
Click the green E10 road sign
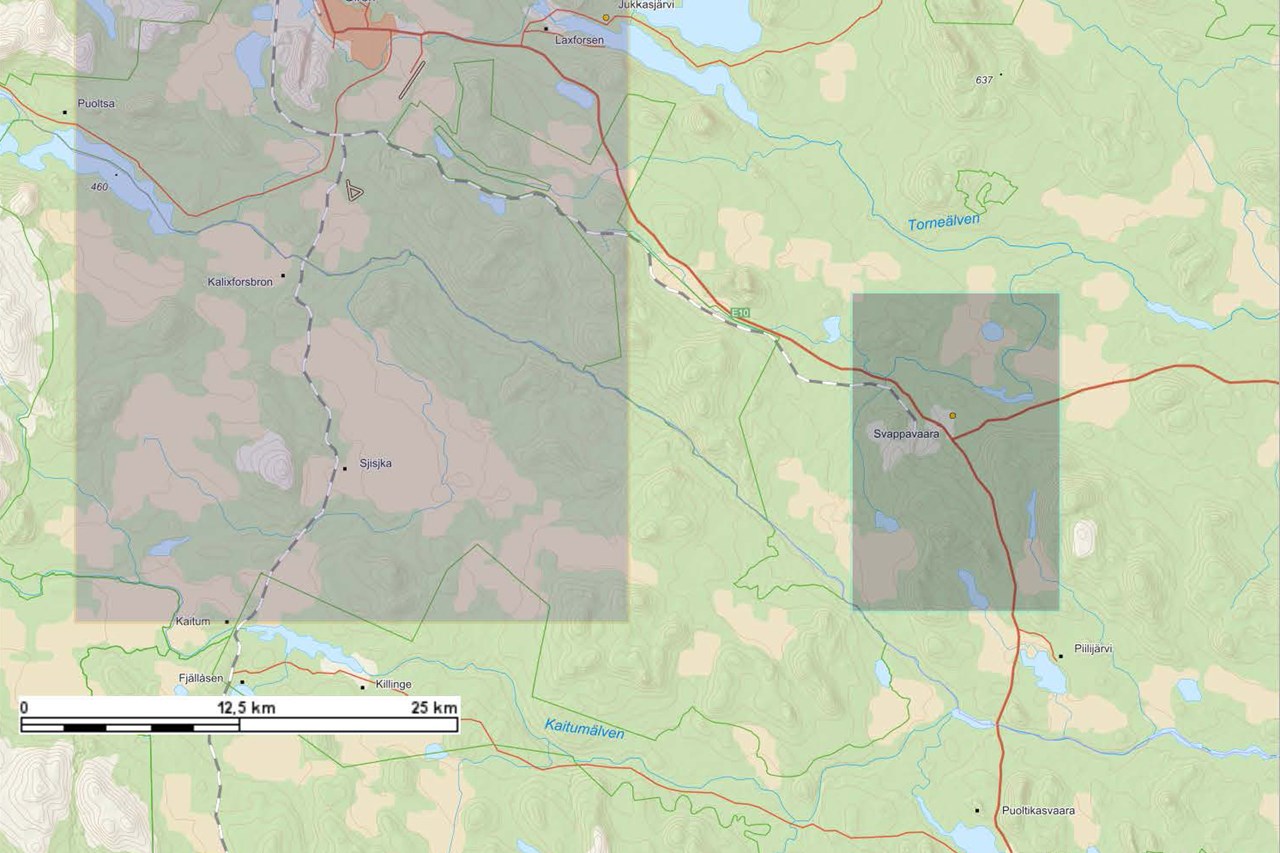(740, 313)
